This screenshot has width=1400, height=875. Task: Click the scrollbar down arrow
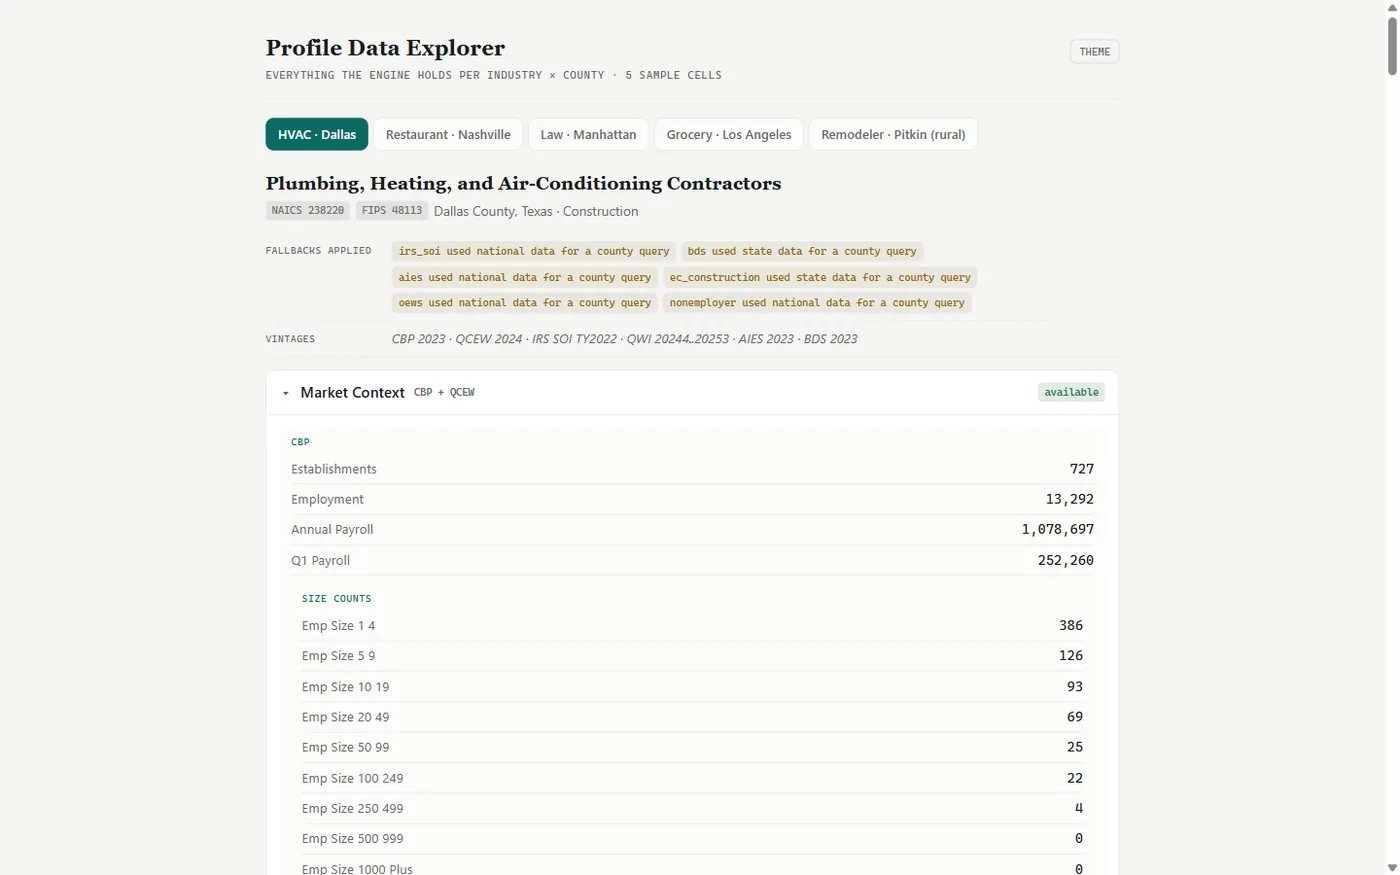[x=1392, y=868]
